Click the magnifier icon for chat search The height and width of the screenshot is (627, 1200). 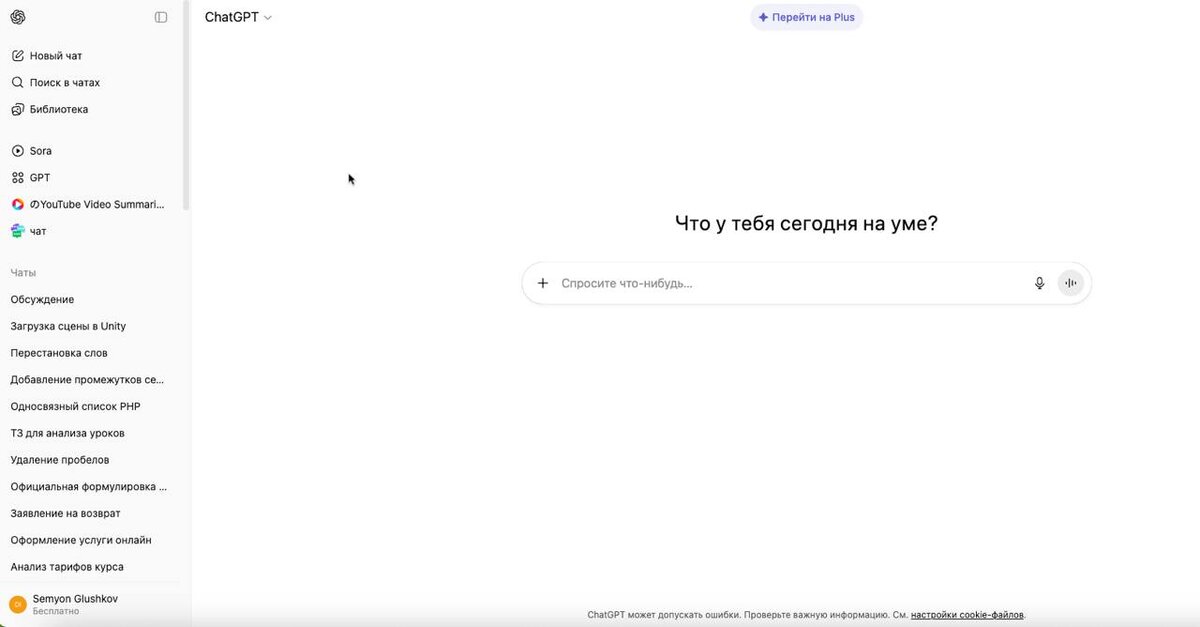[x=17, y=83]
